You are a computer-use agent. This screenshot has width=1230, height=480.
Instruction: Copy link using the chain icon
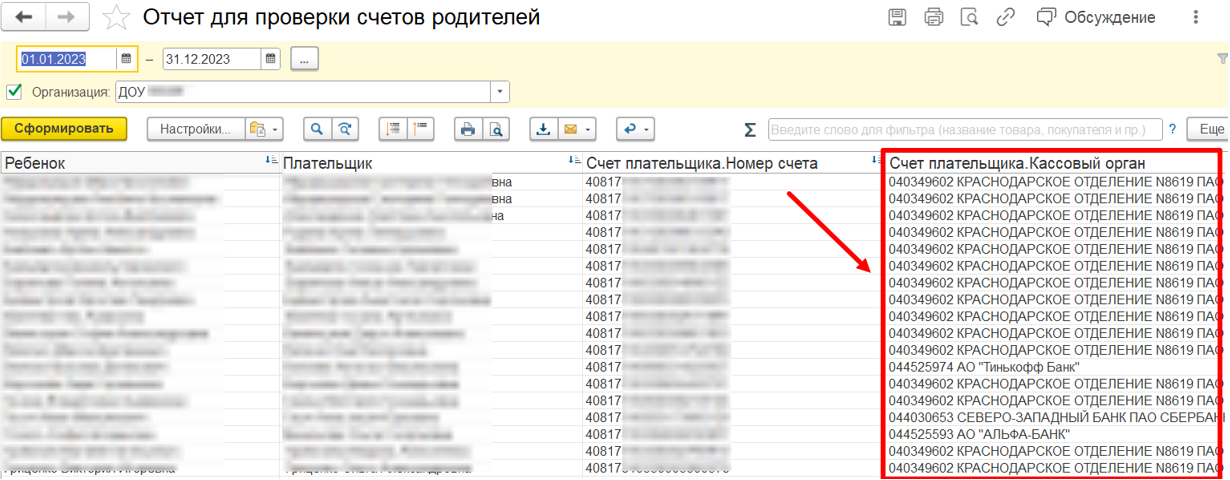1006,17
